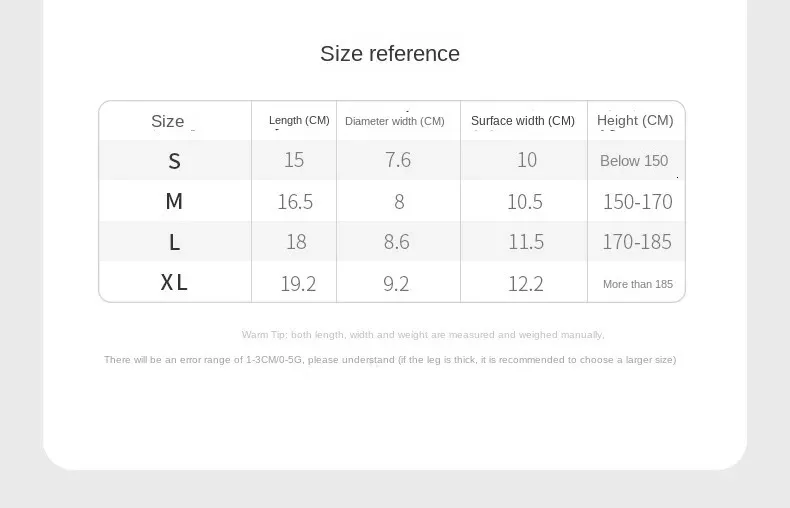The image size is (790, 508).
Task: Click the Surface width (CM) header
Action: tap(523, 121)
